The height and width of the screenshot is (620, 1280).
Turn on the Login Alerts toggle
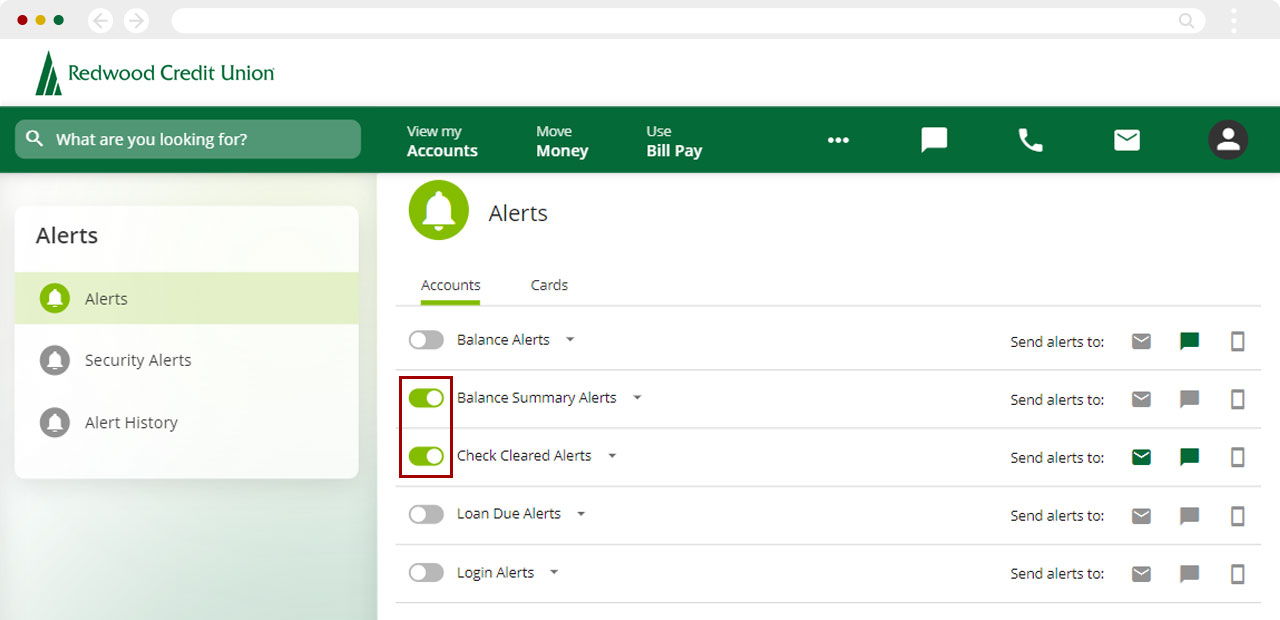point(426,573)
